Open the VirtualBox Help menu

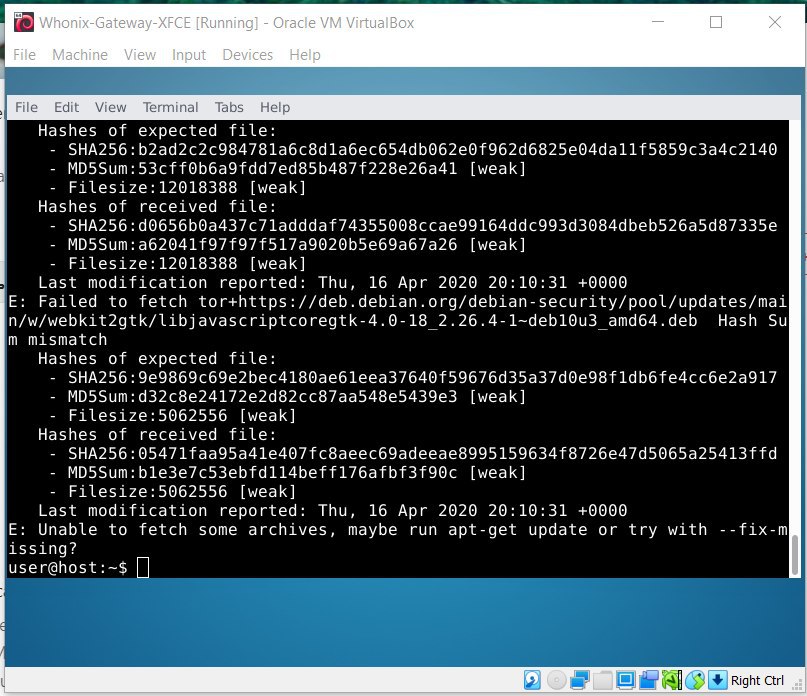tap(305, 55)
